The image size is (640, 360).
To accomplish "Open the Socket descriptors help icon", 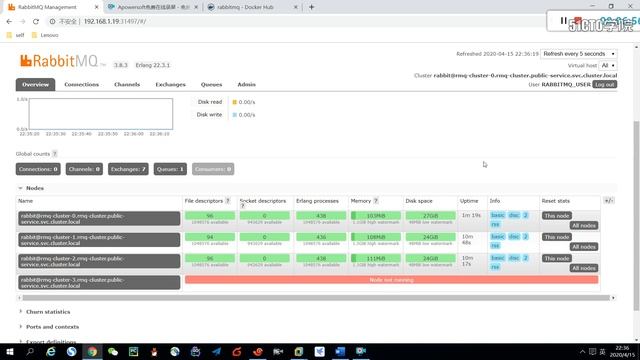I will pos(242,206).
